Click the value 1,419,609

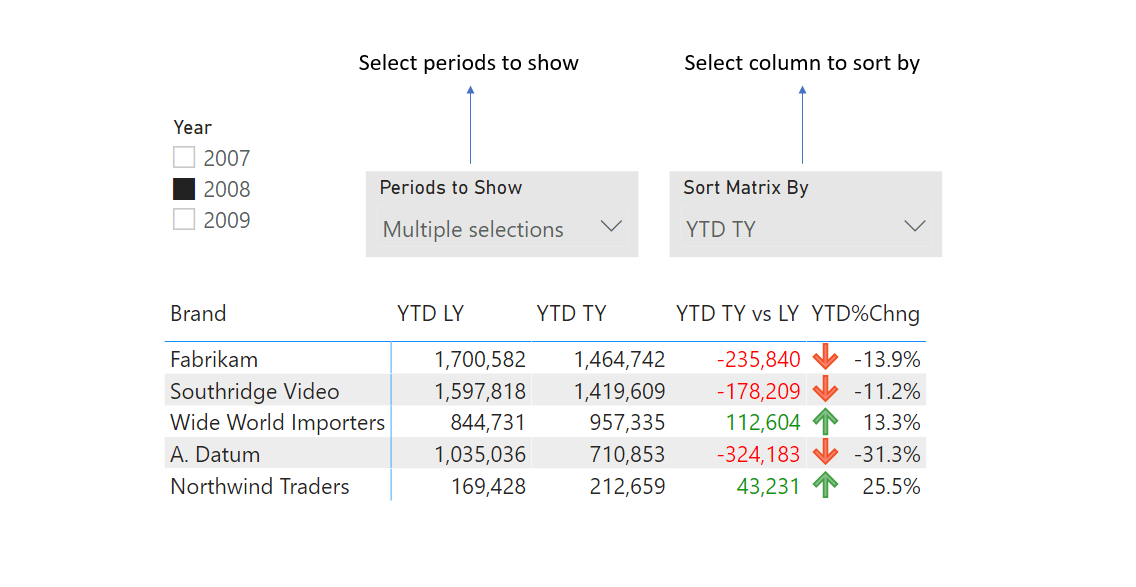(x=619, y=391)
